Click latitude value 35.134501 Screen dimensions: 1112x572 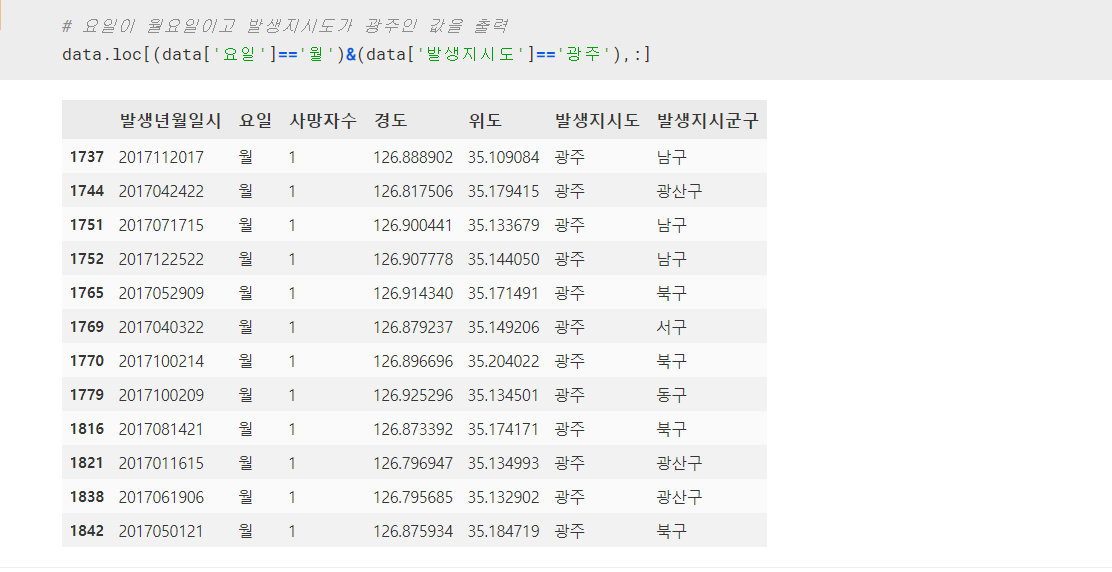pyautogui.click(x=504, y=396)
